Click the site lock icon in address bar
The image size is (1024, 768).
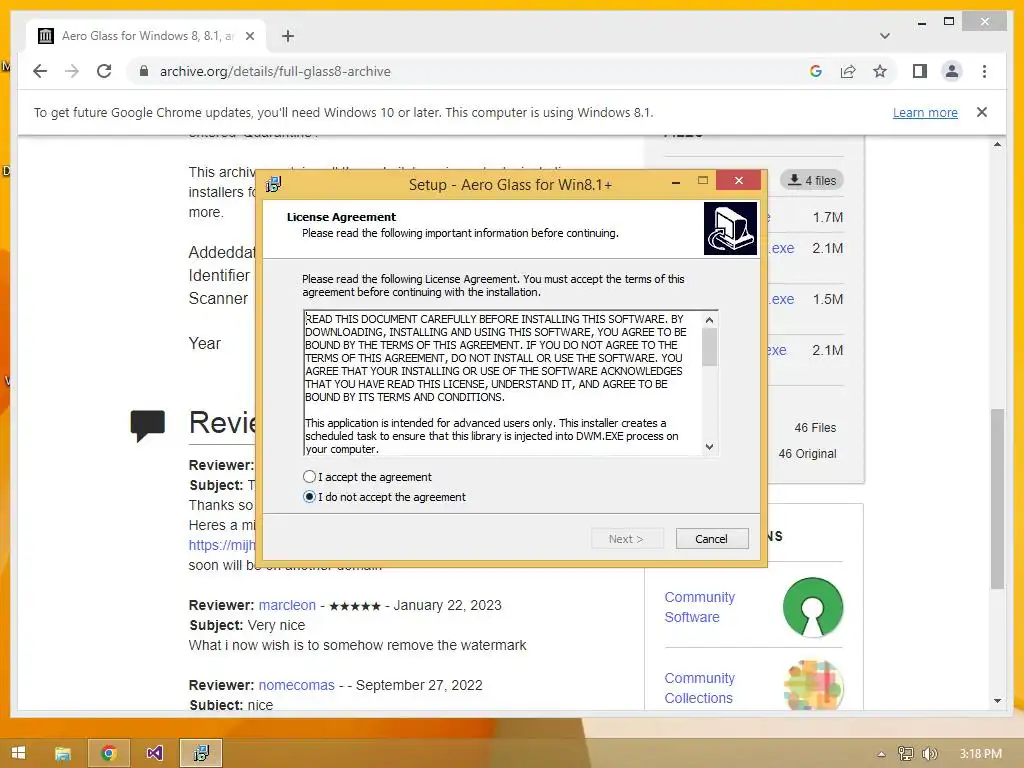point(144,71)
